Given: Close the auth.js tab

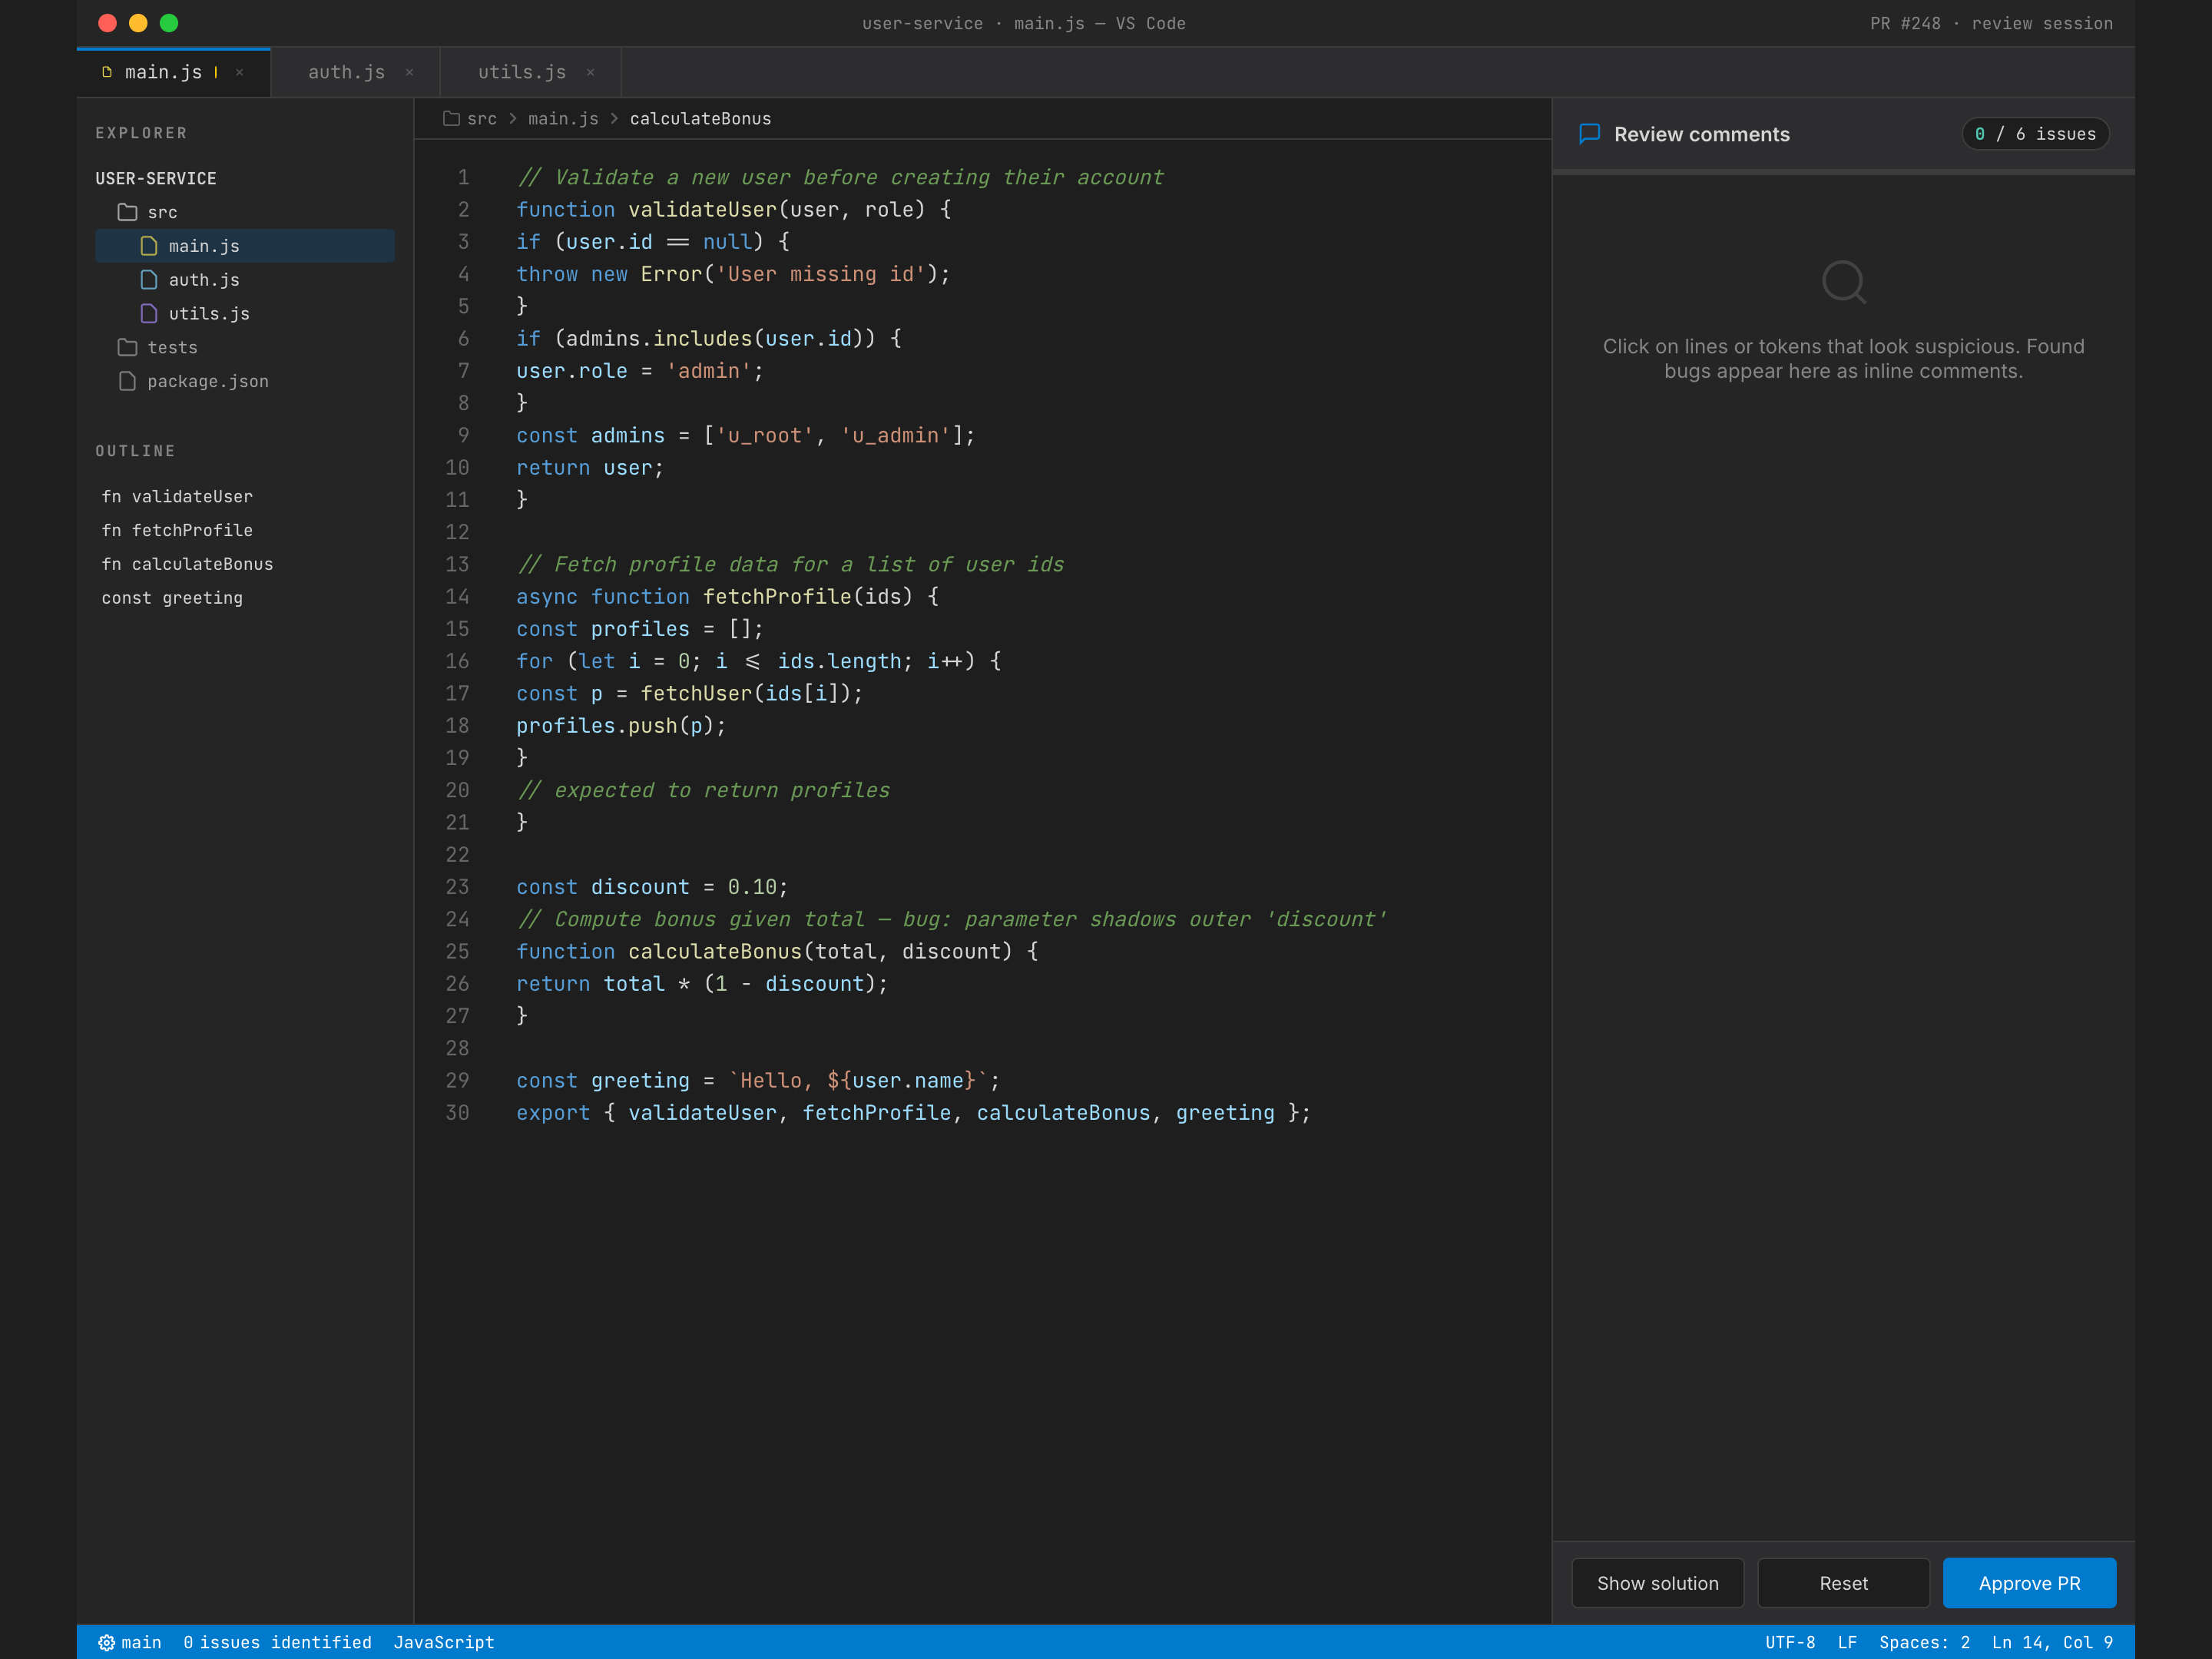Looking at the screenshot, I should click(409, 72).
